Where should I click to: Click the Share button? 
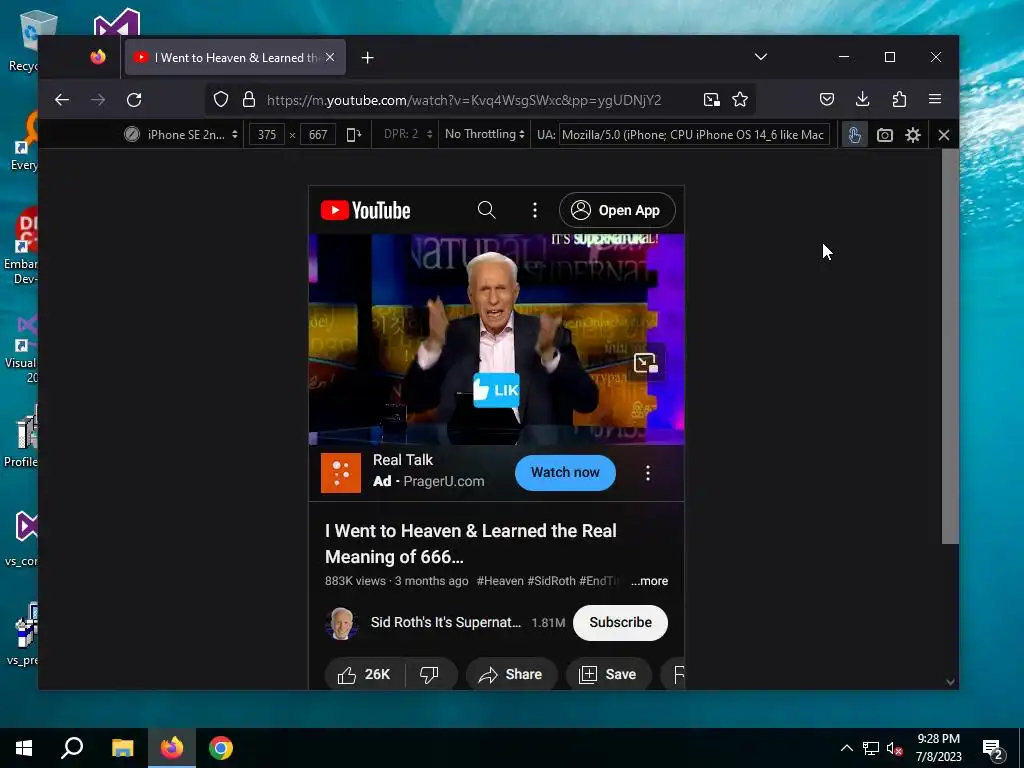click(511, 674)
